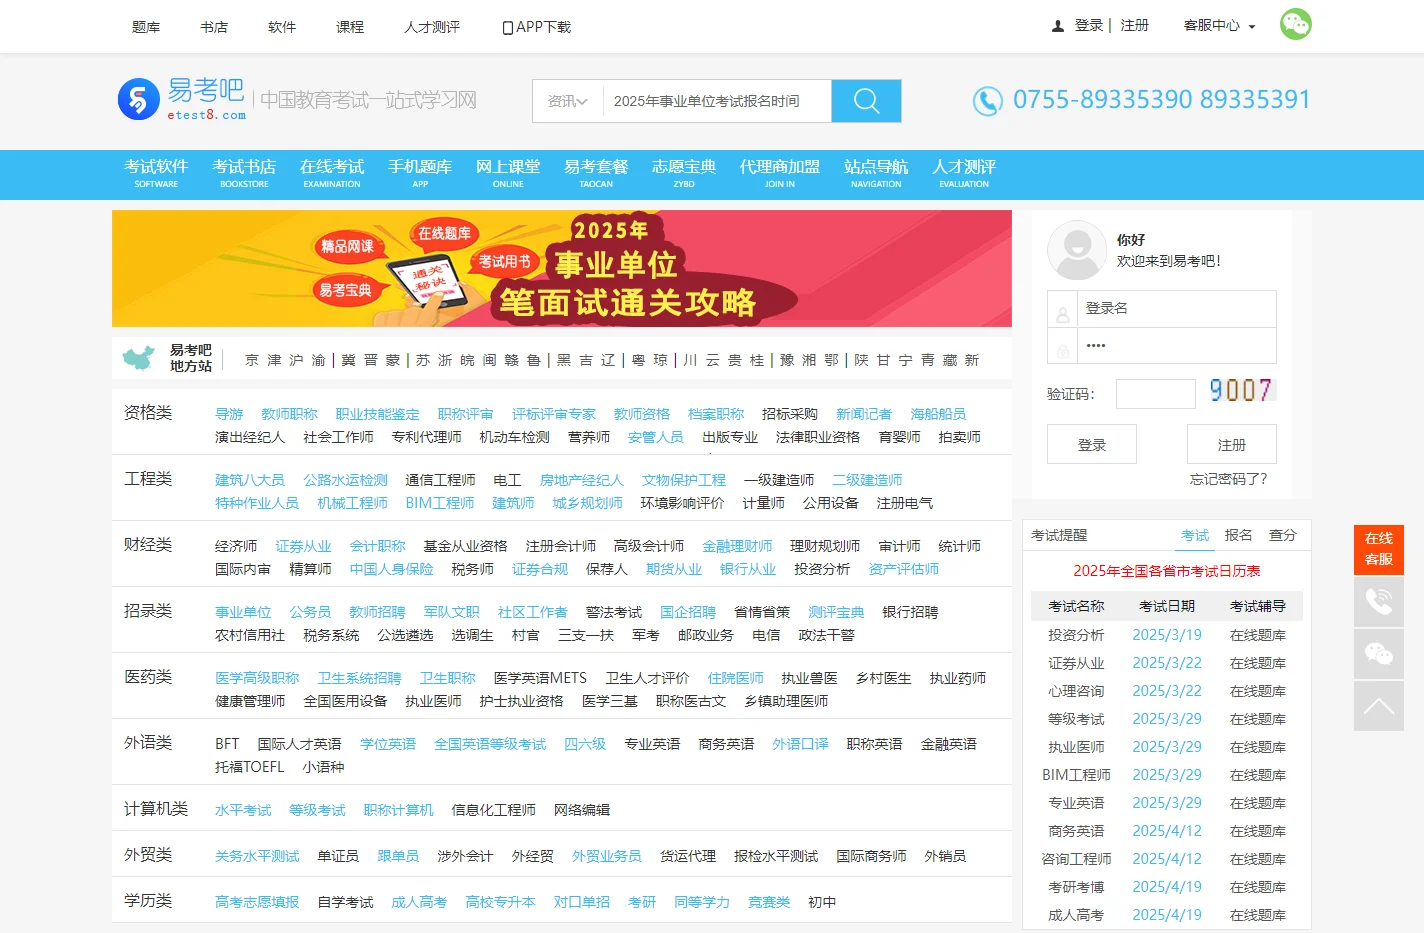Open the 资讯 search category dropdown
1424x933 pixels.
(x=567, y=101)
